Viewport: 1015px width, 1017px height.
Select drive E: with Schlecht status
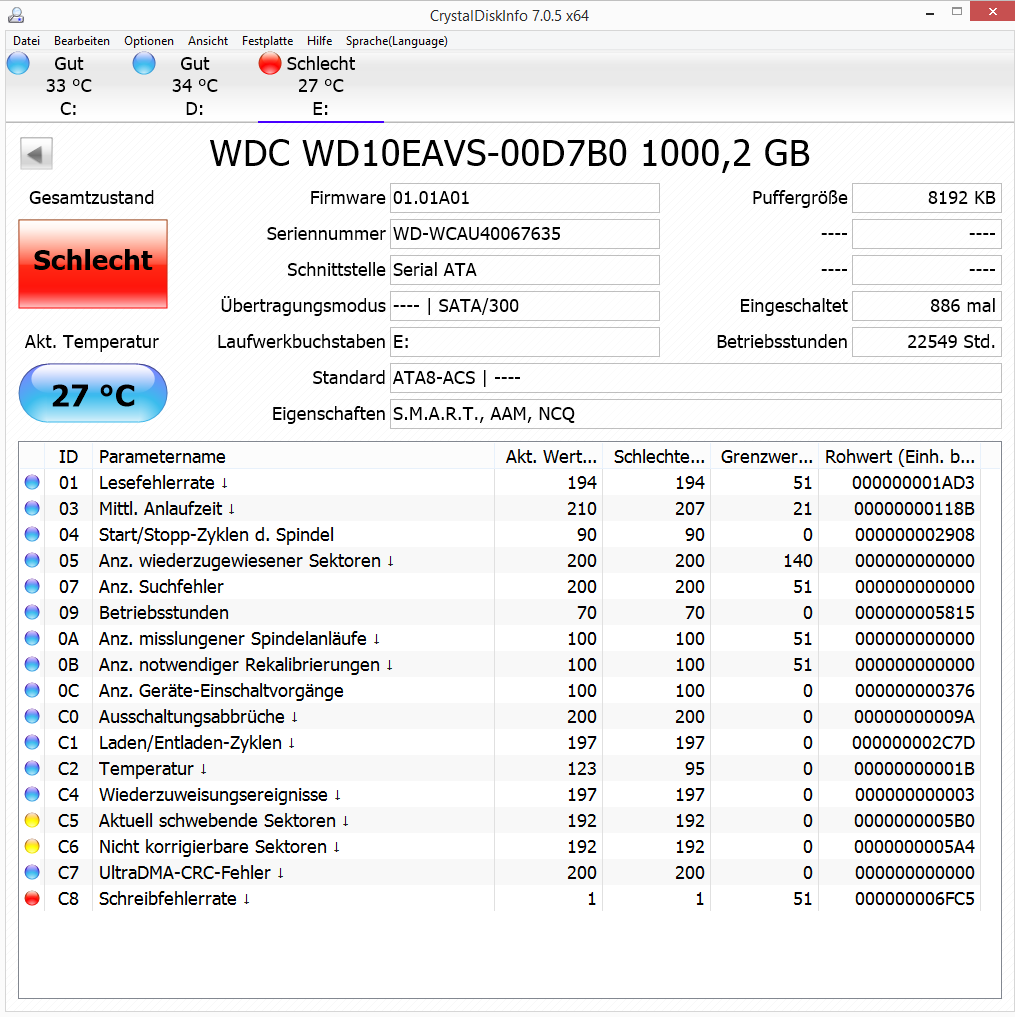(320, 86)
